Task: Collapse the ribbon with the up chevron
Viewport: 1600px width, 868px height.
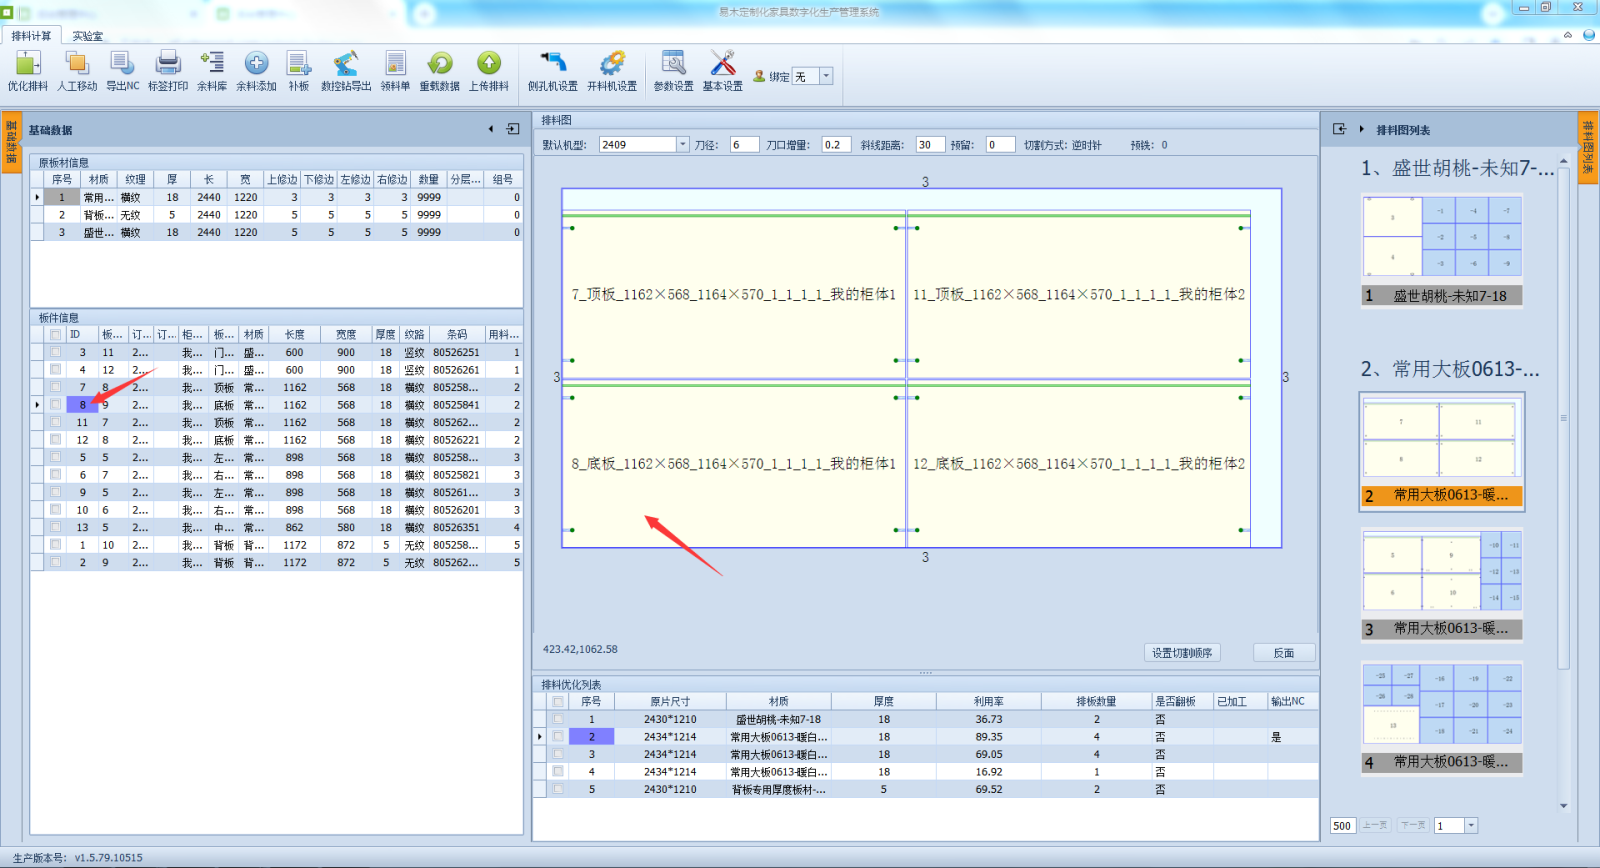Action: coord(1568,35)
